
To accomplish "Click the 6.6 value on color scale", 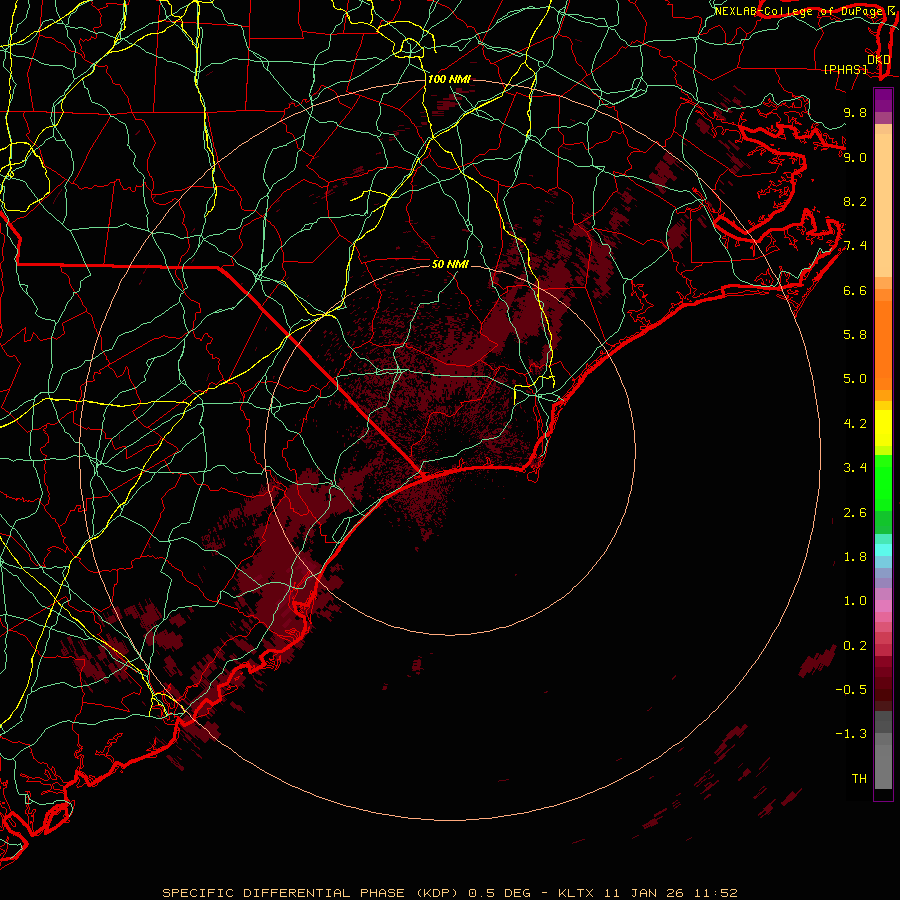I will [x=855, y=290].
